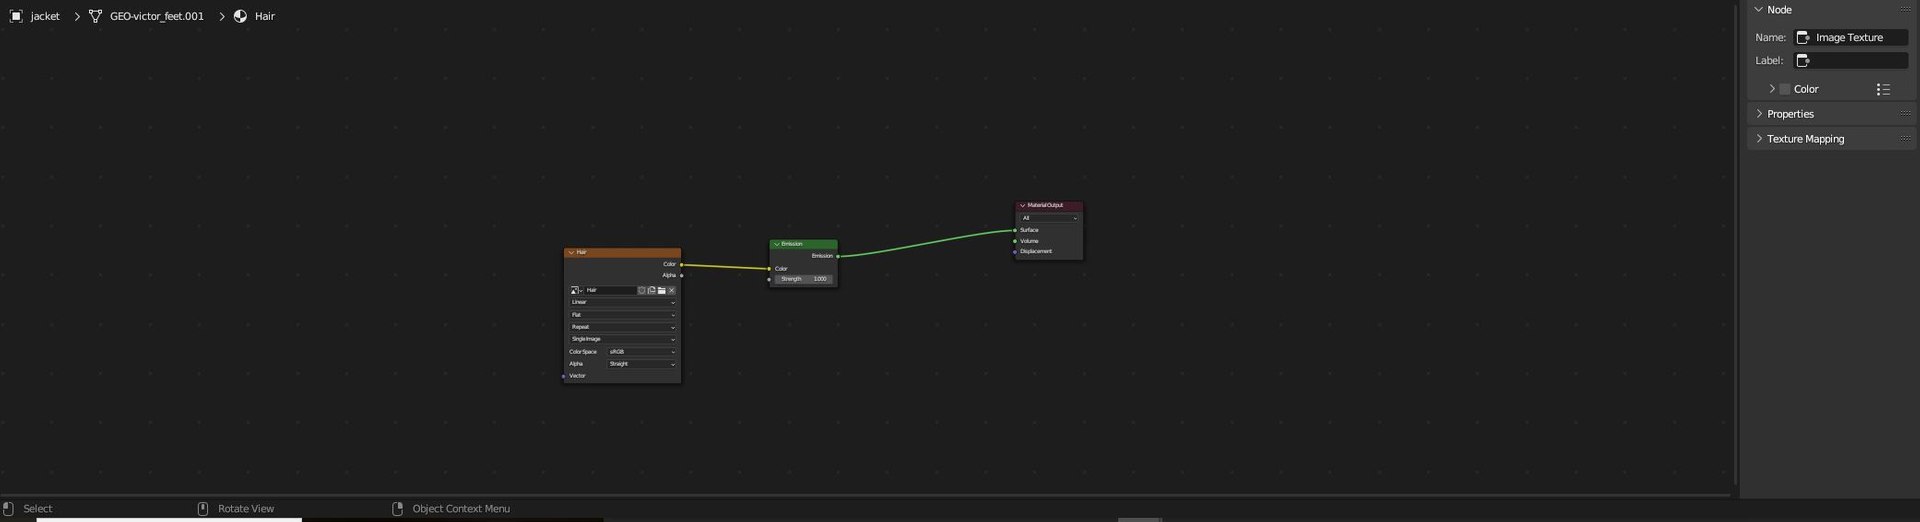Image resolution: width=1920 pixels, height=522 pixels.
Task: Click the Material Output Displacement socket
Action: (1015, 252)
